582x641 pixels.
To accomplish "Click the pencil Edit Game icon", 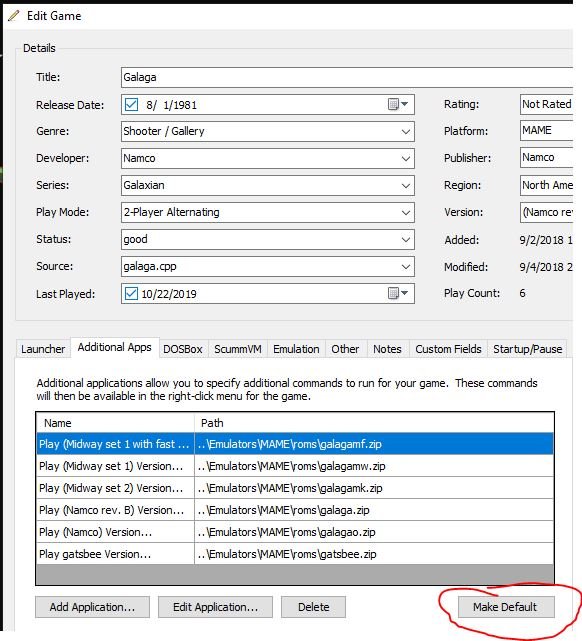I will coord(13,16).
